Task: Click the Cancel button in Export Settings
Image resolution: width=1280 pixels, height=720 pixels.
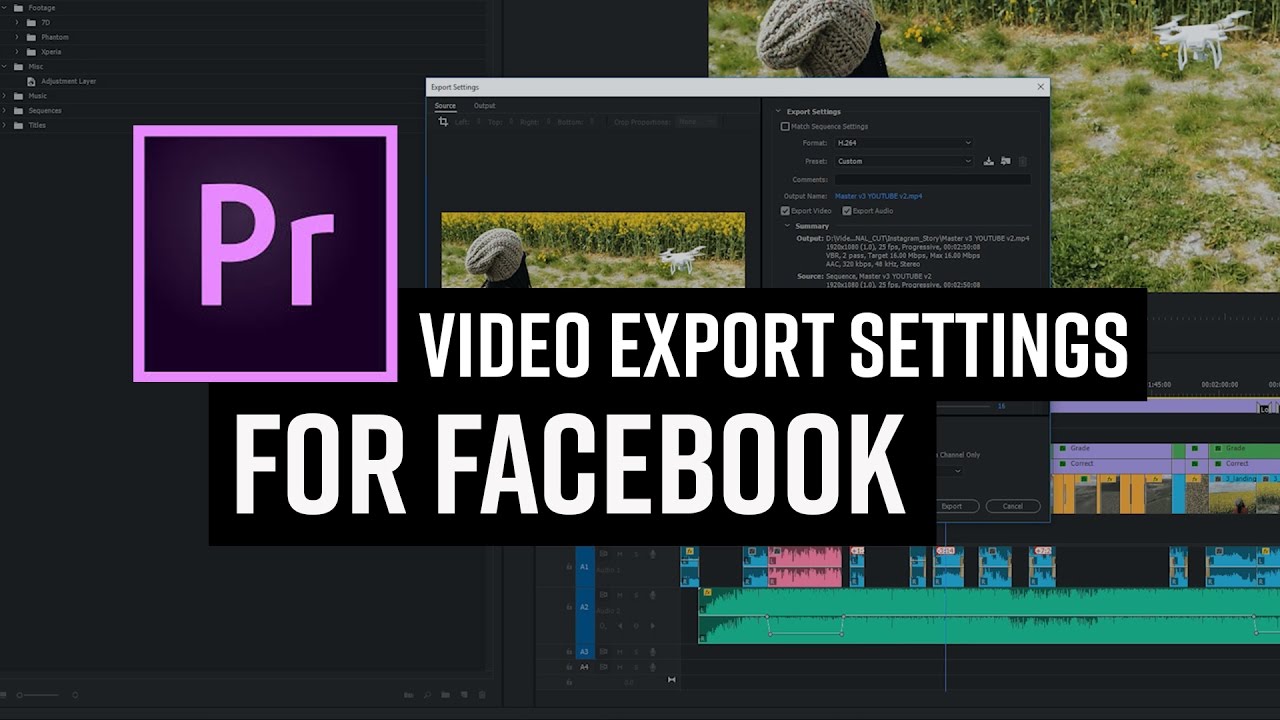Action: 1012,506
